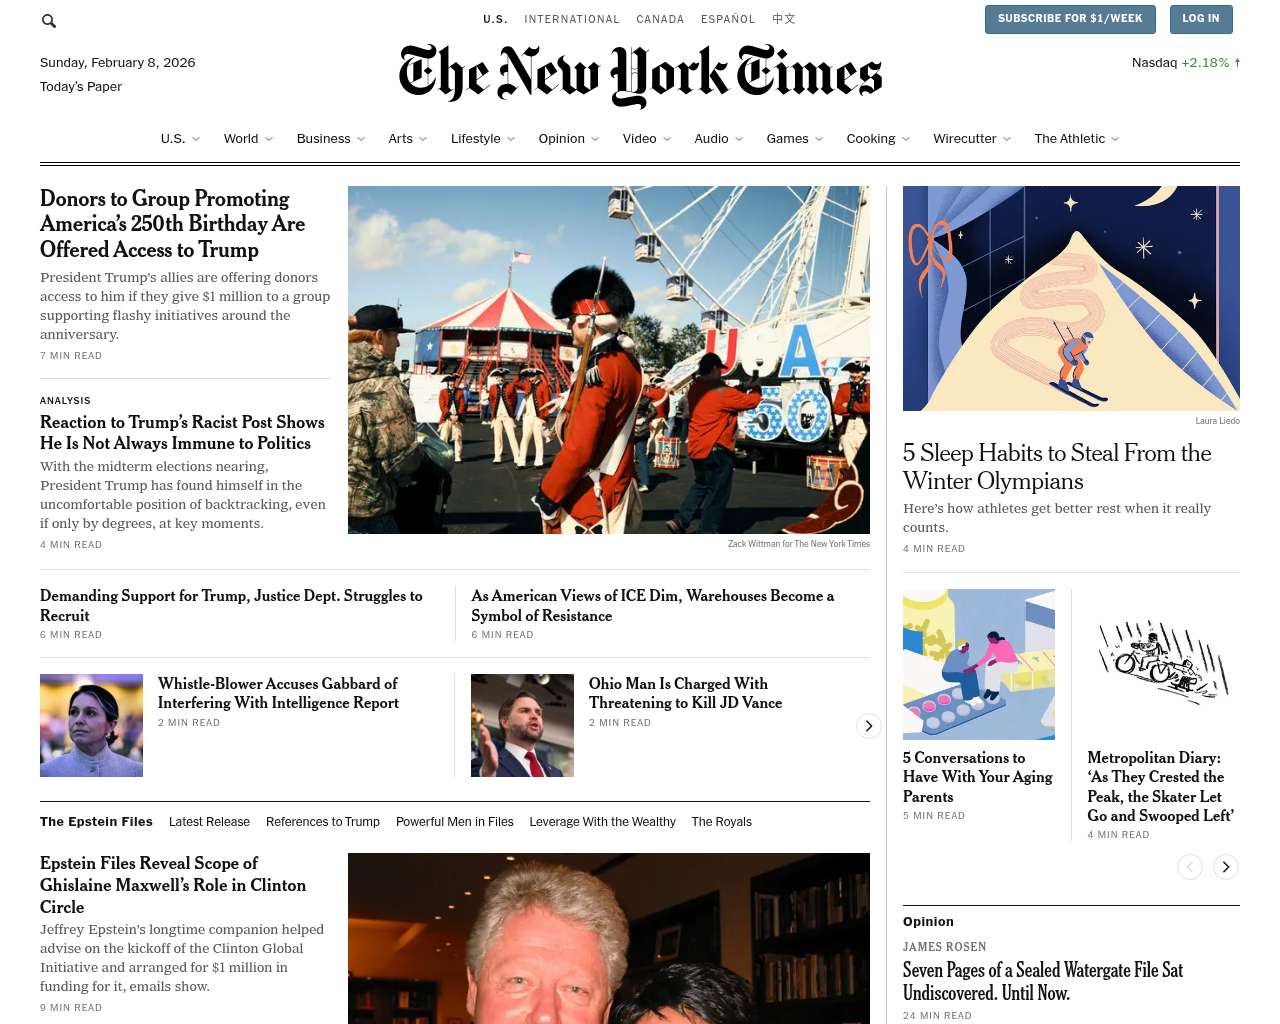Click The New York Times logo

point(640,75)
